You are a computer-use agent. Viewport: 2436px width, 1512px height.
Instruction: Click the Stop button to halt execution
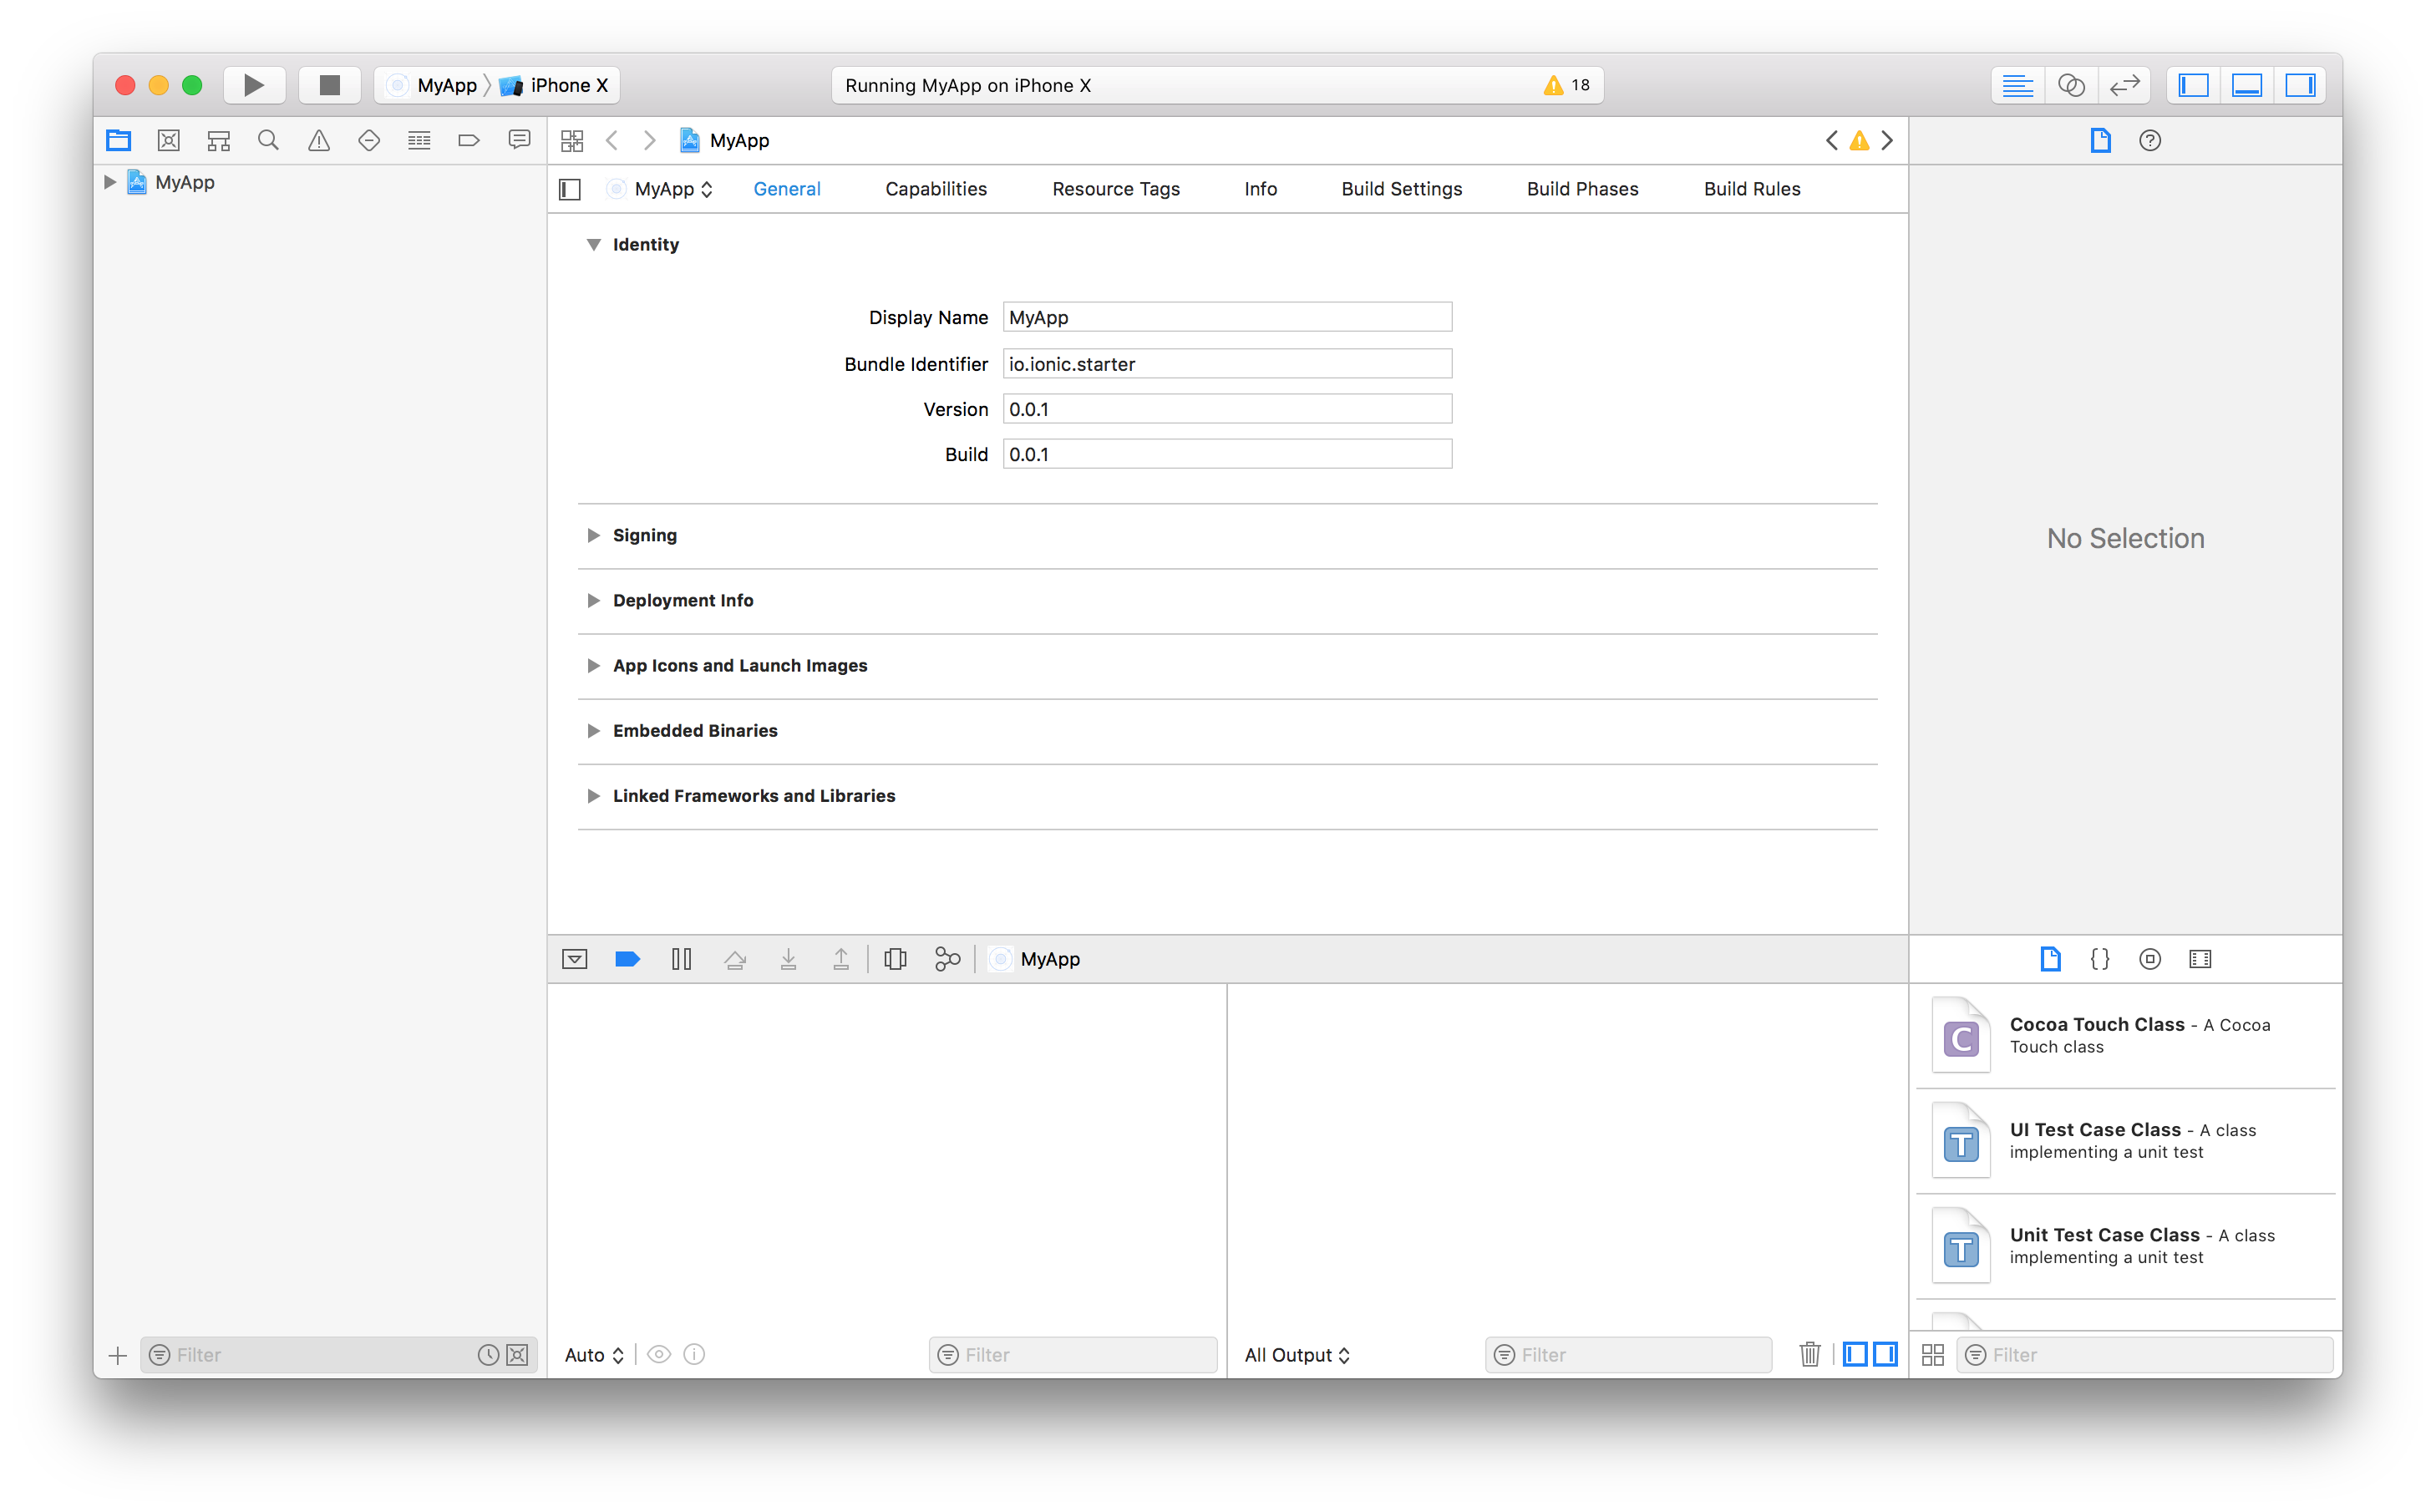[x=329, y=84]
